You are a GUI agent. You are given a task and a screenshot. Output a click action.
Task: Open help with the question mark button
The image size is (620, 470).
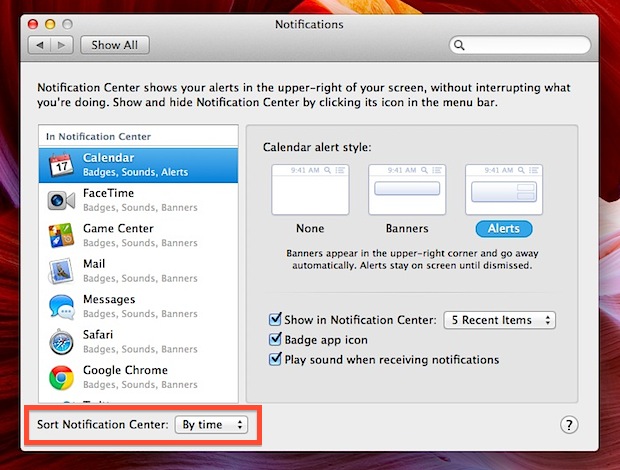click(x=569, y=425)
